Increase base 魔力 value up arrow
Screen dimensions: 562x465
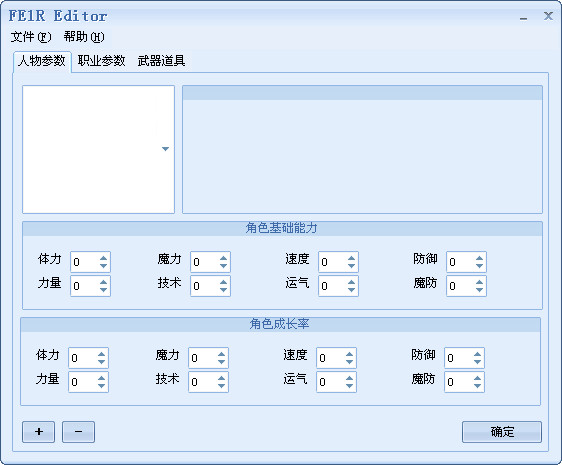[224, 258]
